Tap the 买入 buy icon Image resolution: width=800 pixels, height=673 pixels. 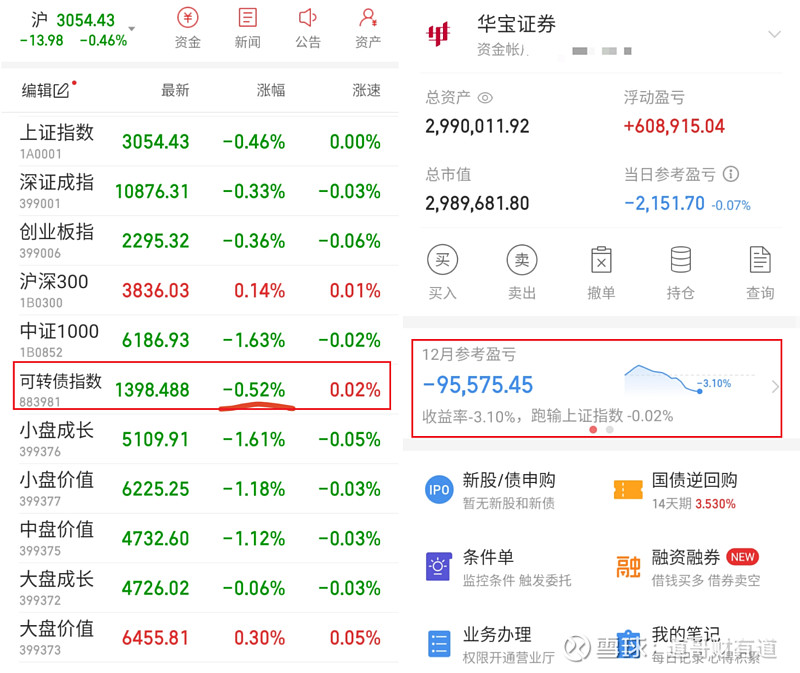[442, 260]
